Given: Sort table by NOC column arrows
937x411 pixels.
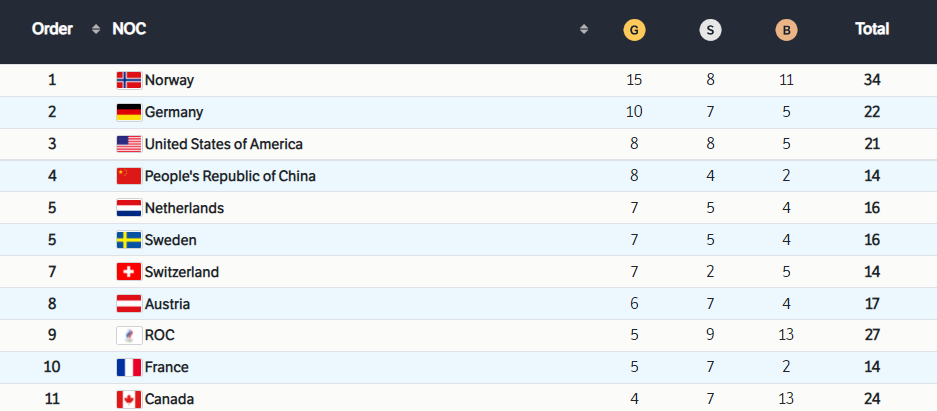Looking at the screenshot, I should pyautogui.click(x=584, y=29).
